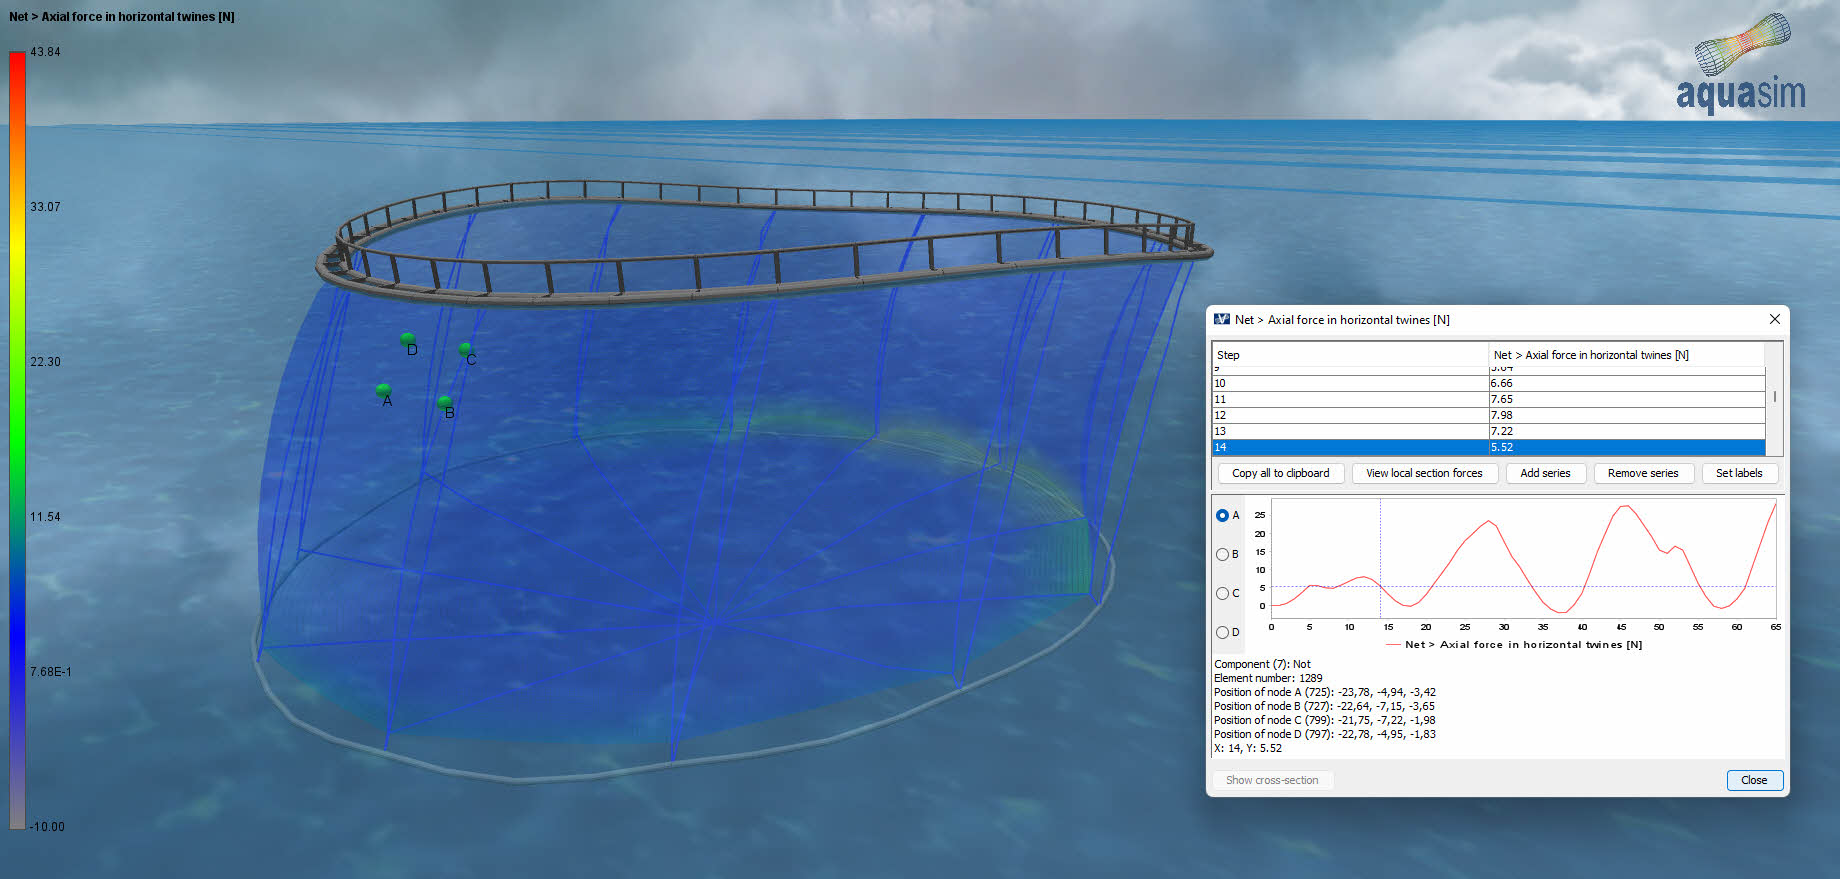Click green node marker A on net

[383, 390]
